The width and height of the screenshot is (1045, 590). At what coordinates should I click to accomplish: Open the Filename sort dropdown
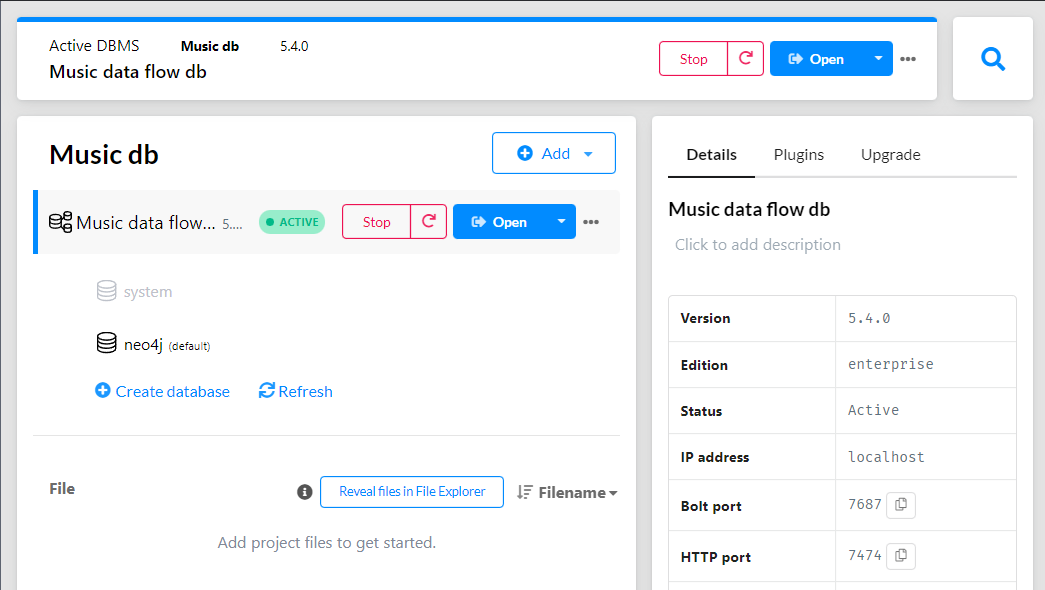(x=566, y=492)
